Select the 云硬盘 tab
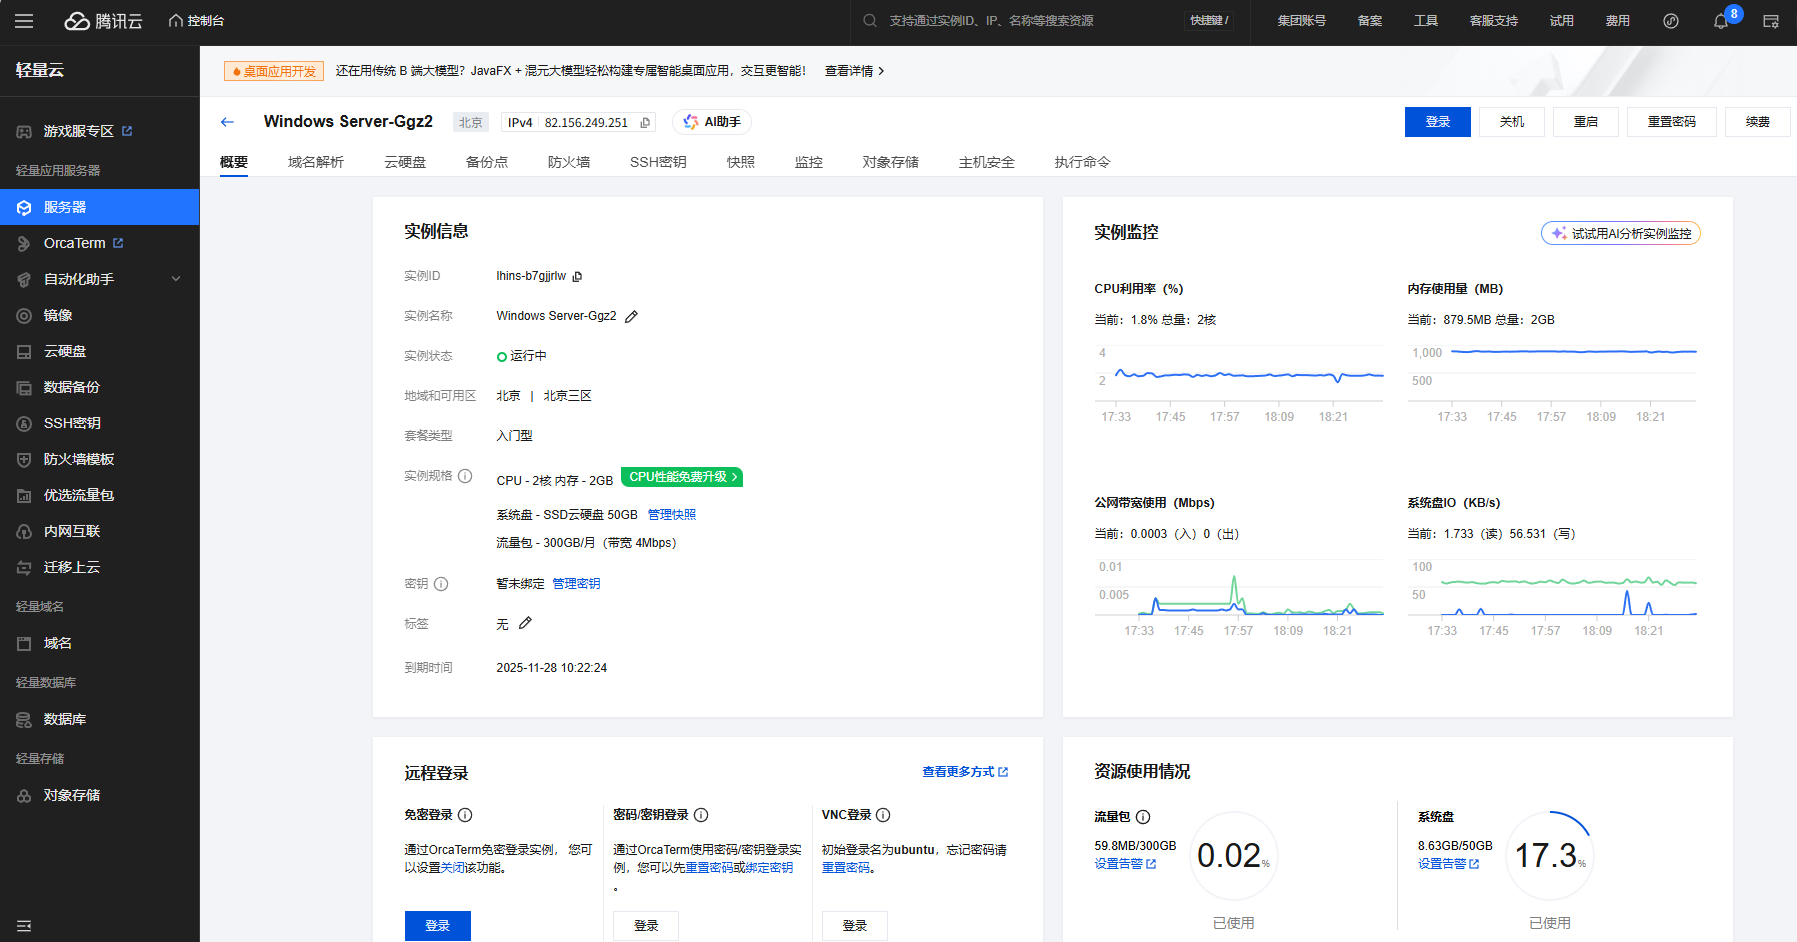 coord(405,162)
